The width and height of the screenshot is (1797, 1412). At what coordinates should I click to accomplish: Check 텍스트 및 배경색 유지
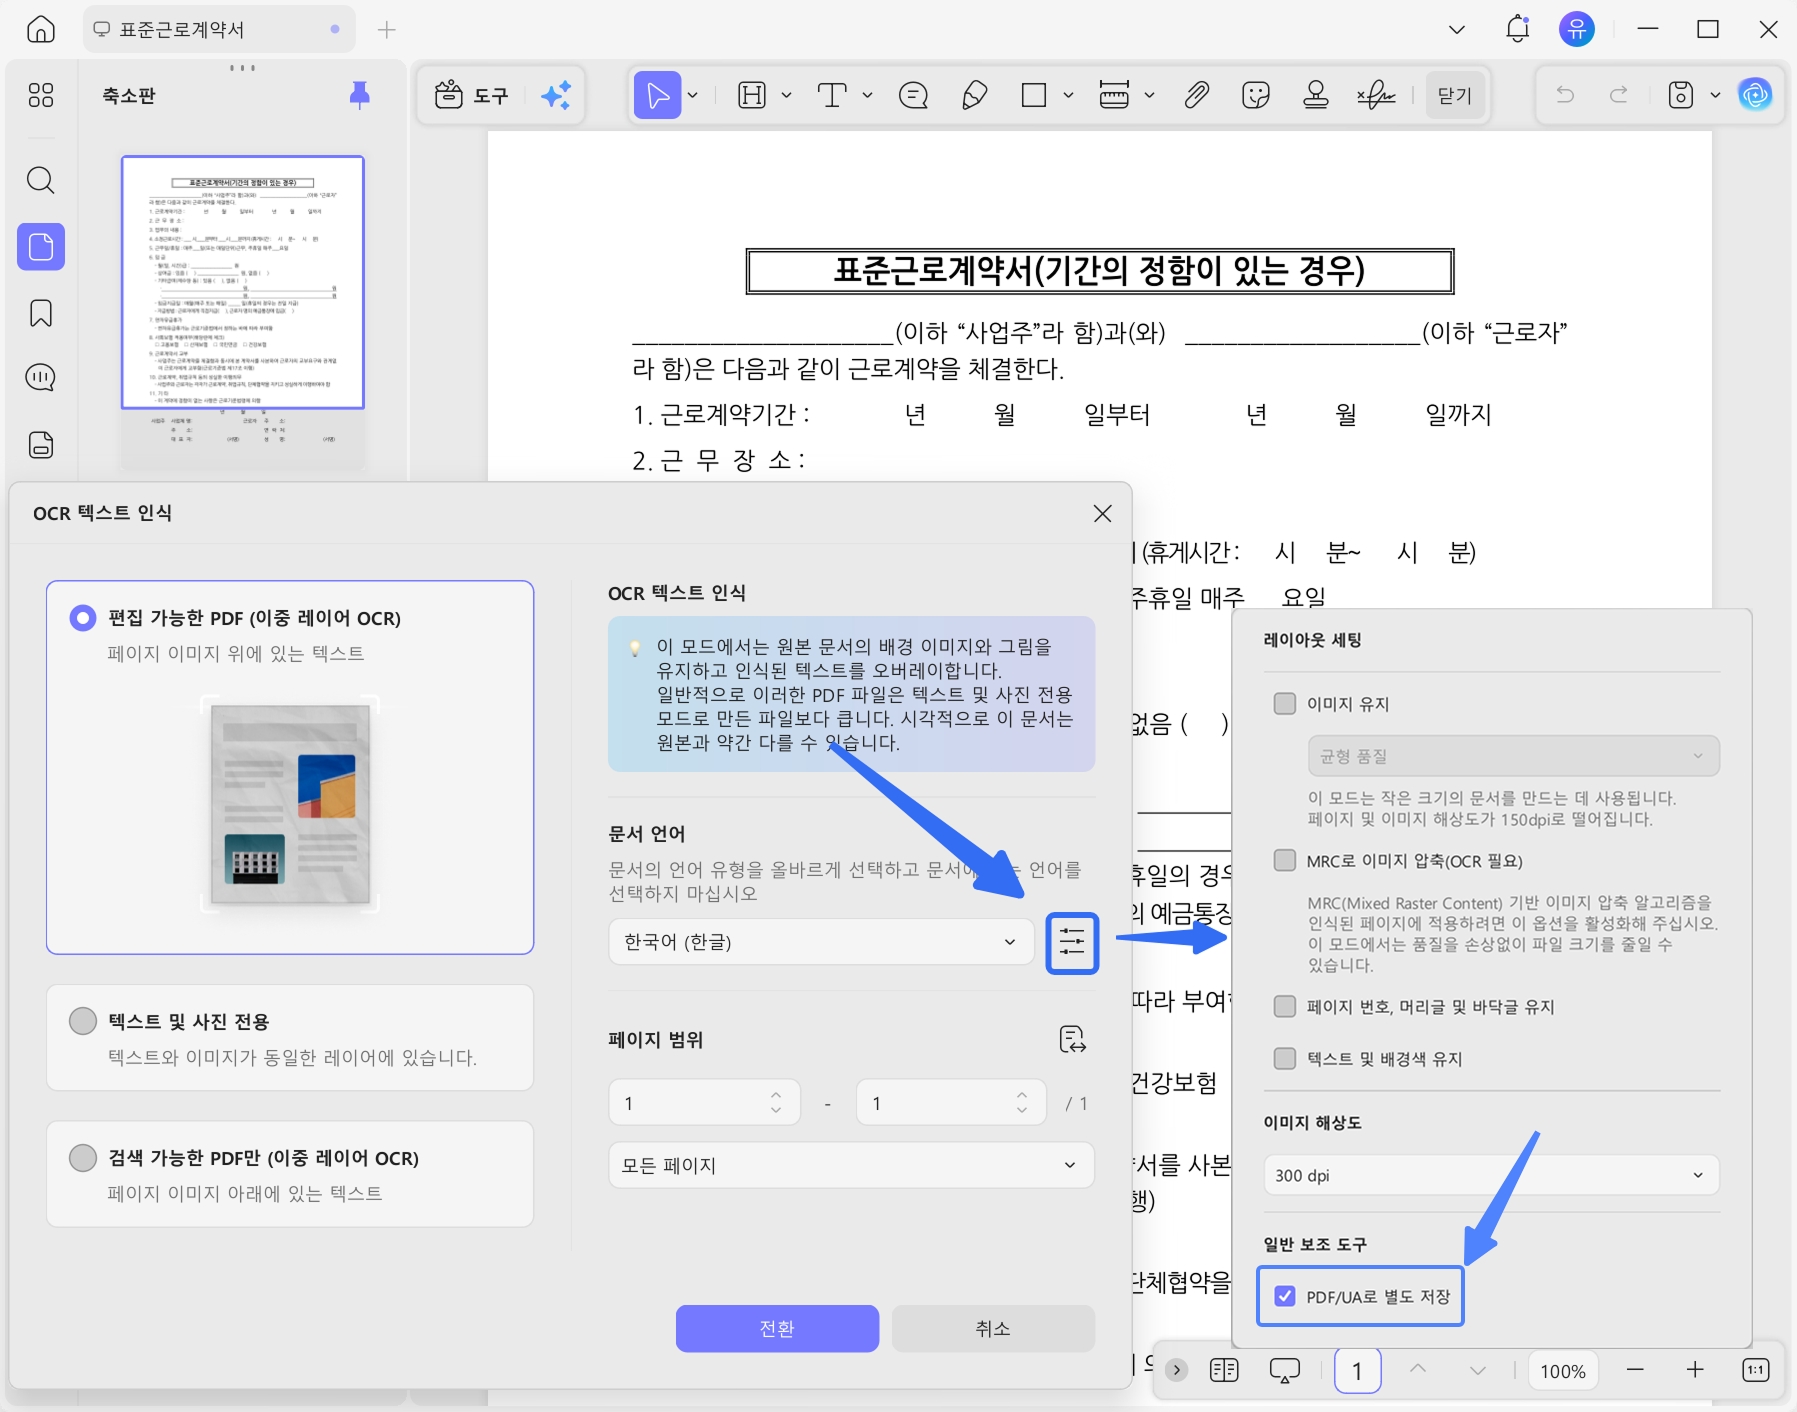click(x=1285, y=1058)
